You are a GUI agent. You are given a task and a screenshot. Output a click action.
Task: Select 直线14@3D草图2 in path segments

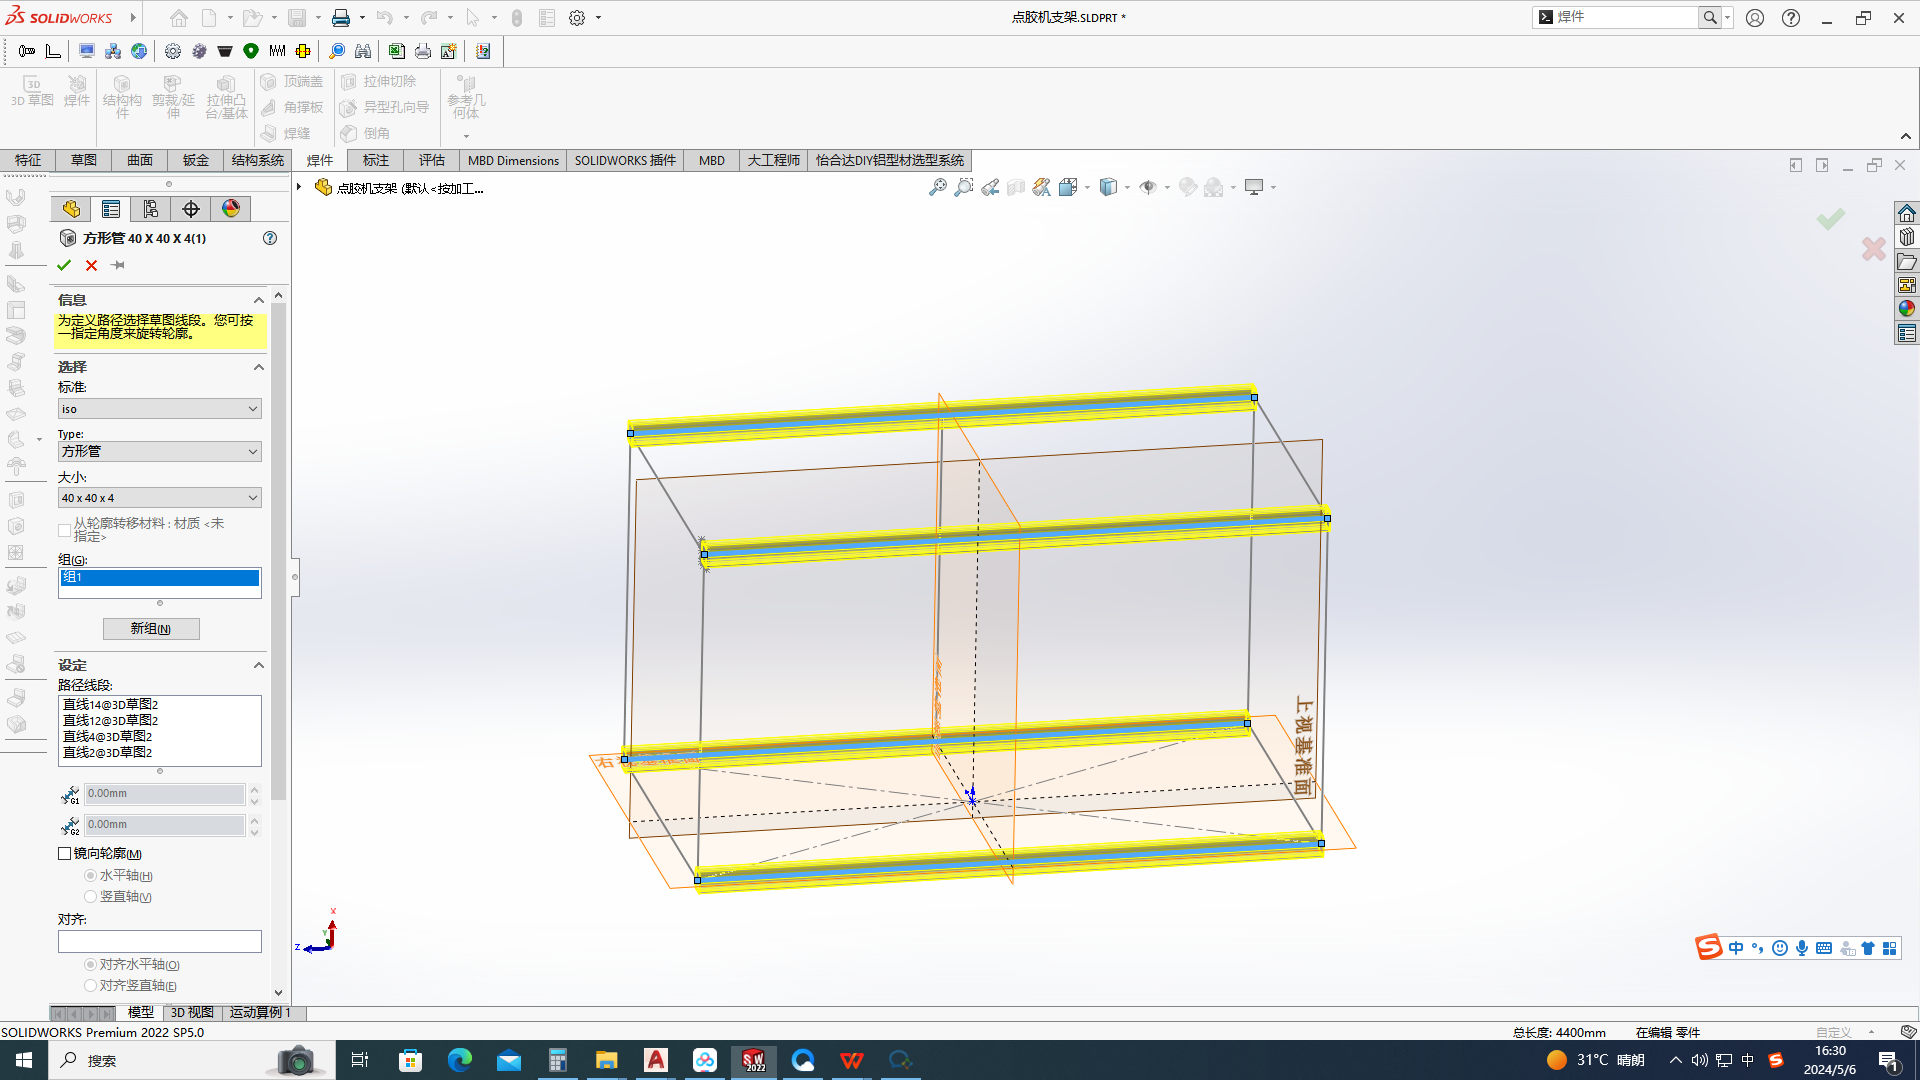point(111,704)
